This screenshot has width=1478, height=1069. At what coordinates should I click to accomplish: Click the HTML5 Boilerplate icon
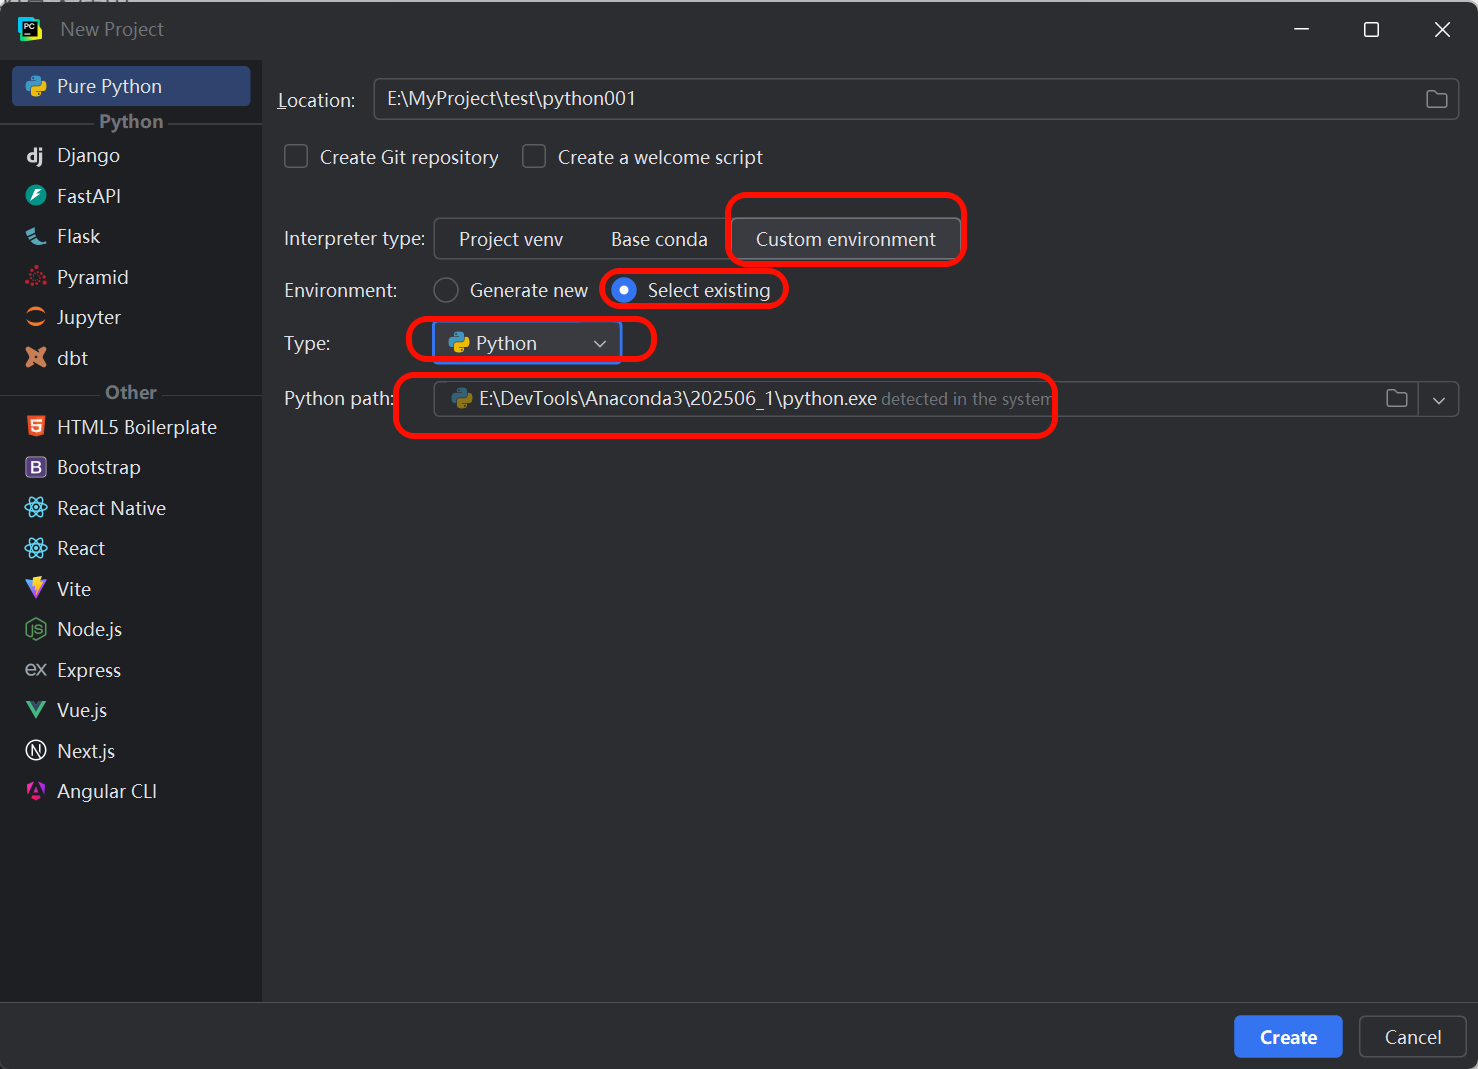click(x=36, y=427)
